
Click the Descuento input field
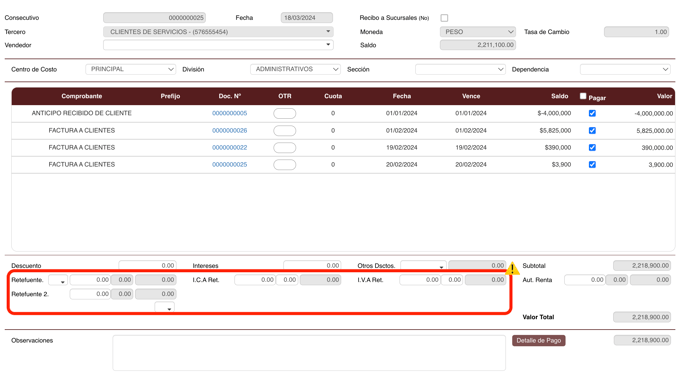click(147, 265)
